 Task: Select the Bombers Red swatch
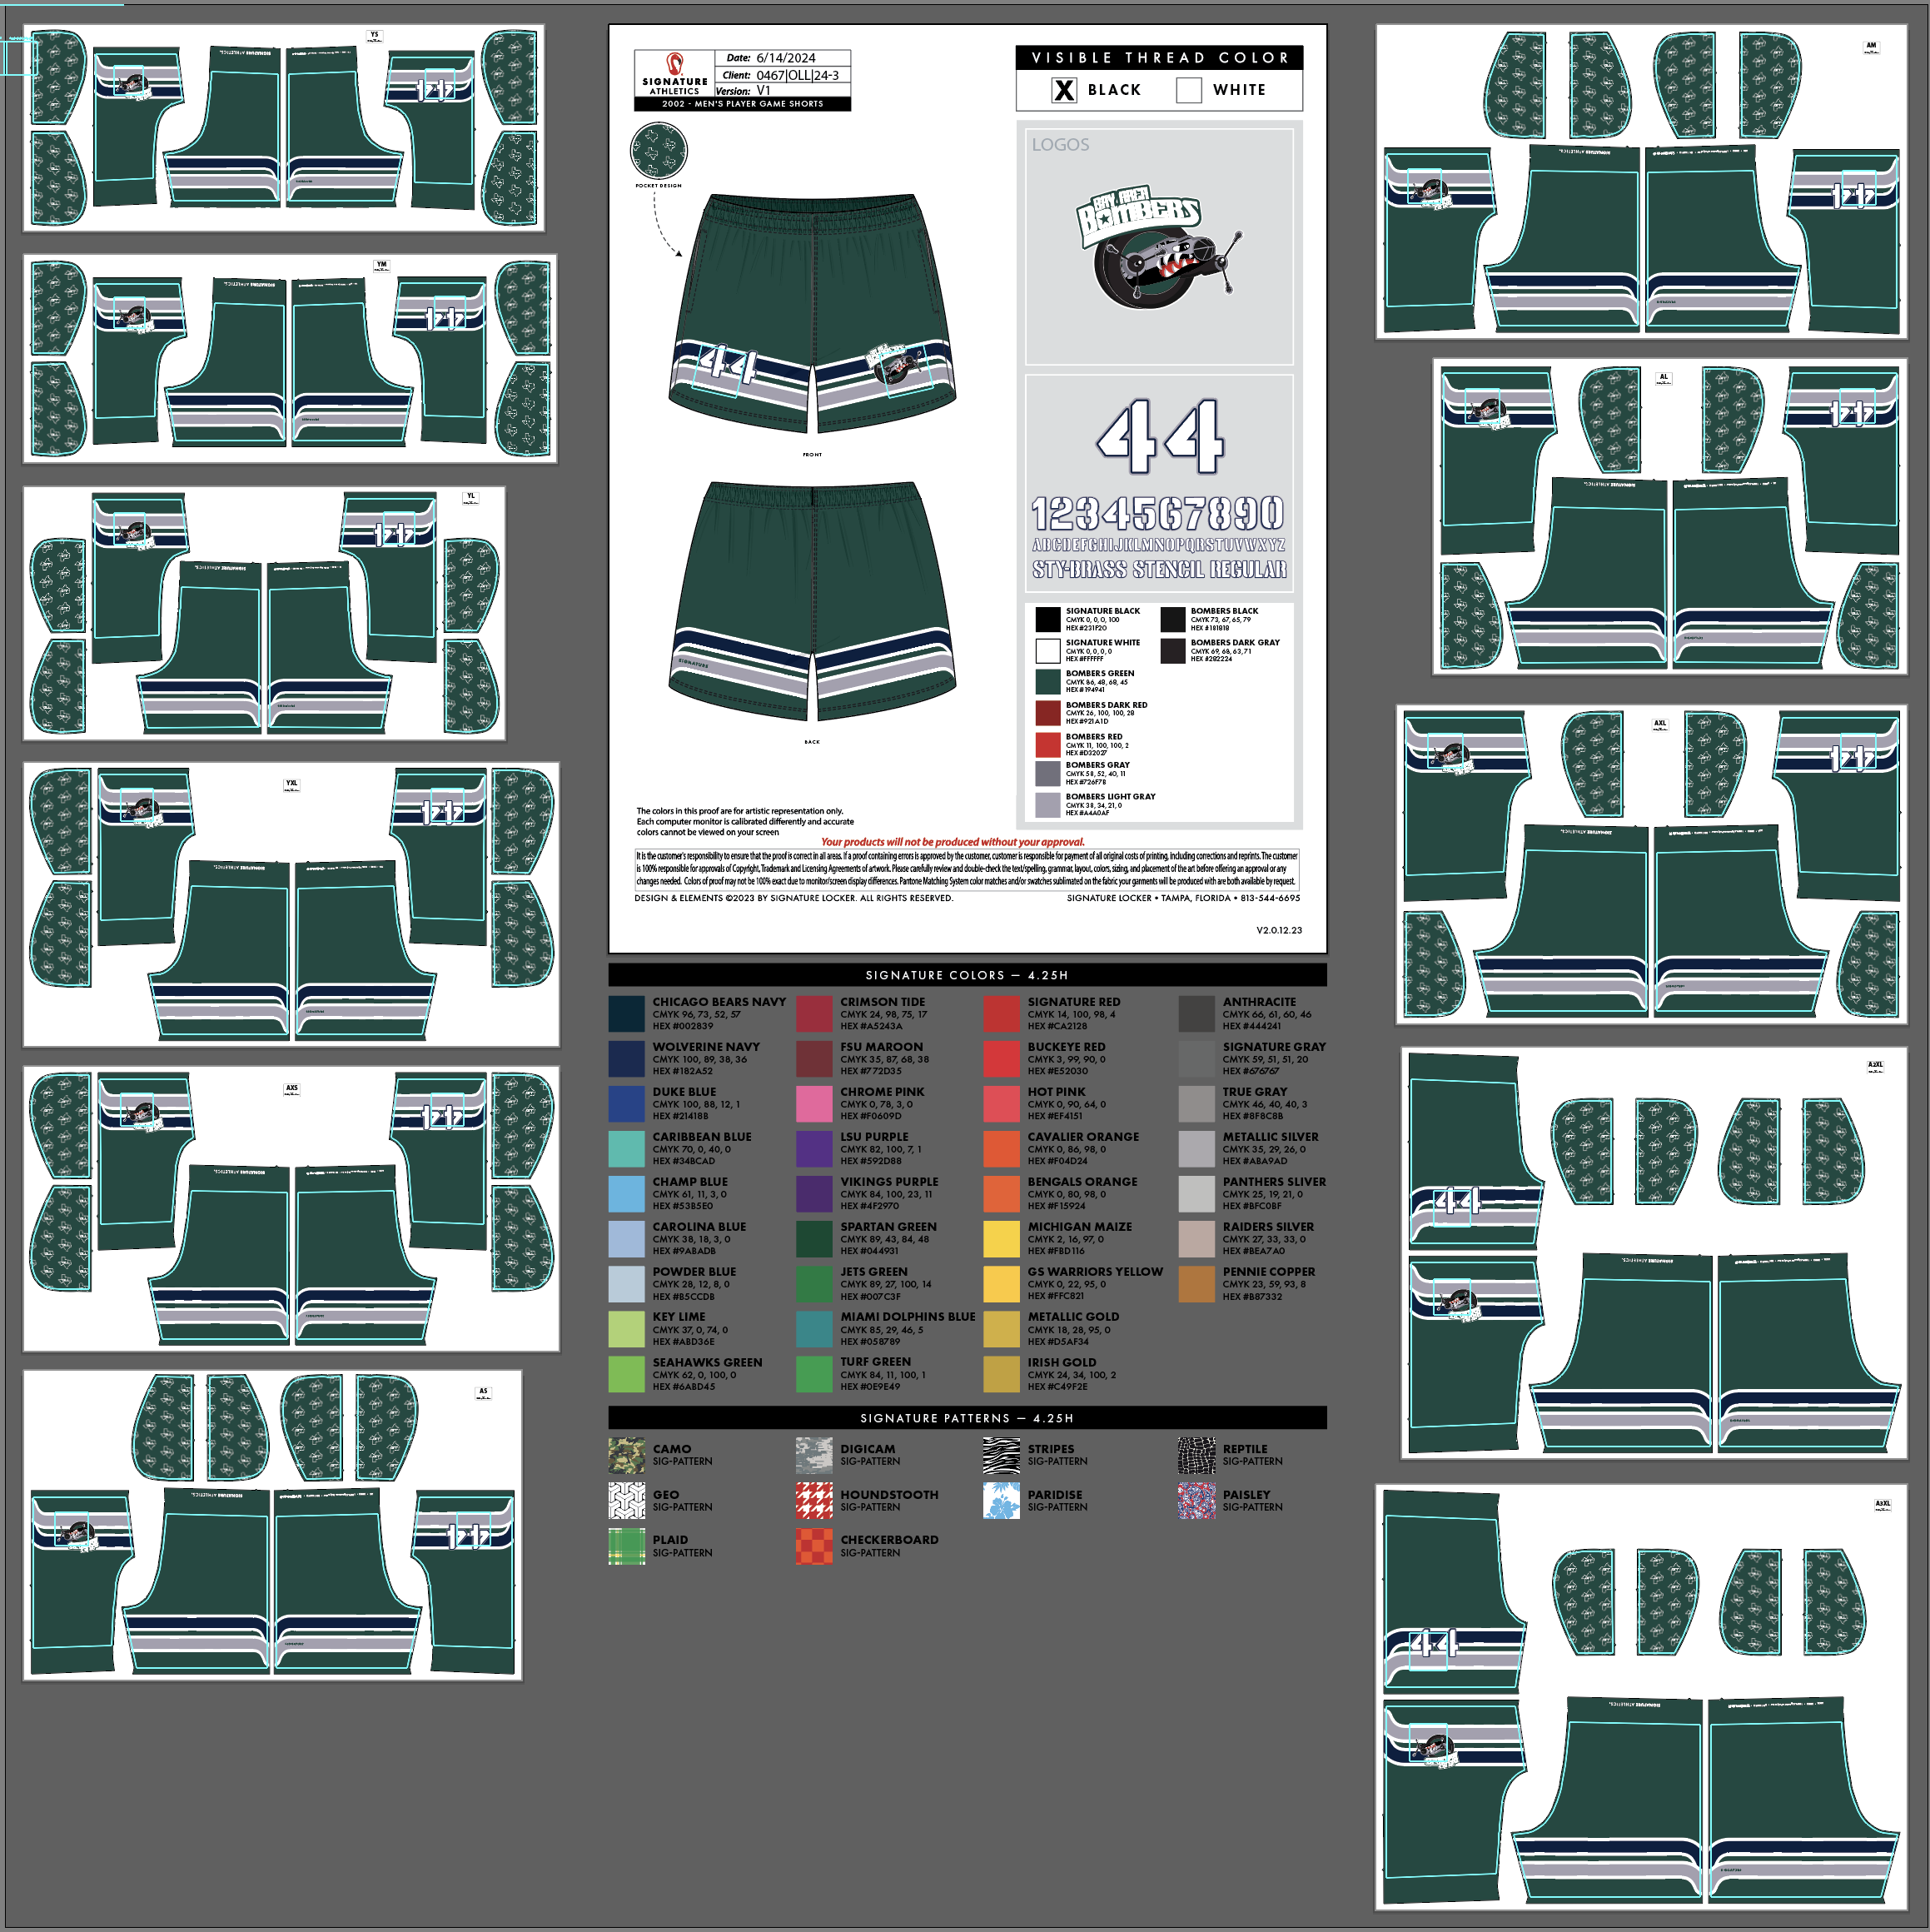1047,745
